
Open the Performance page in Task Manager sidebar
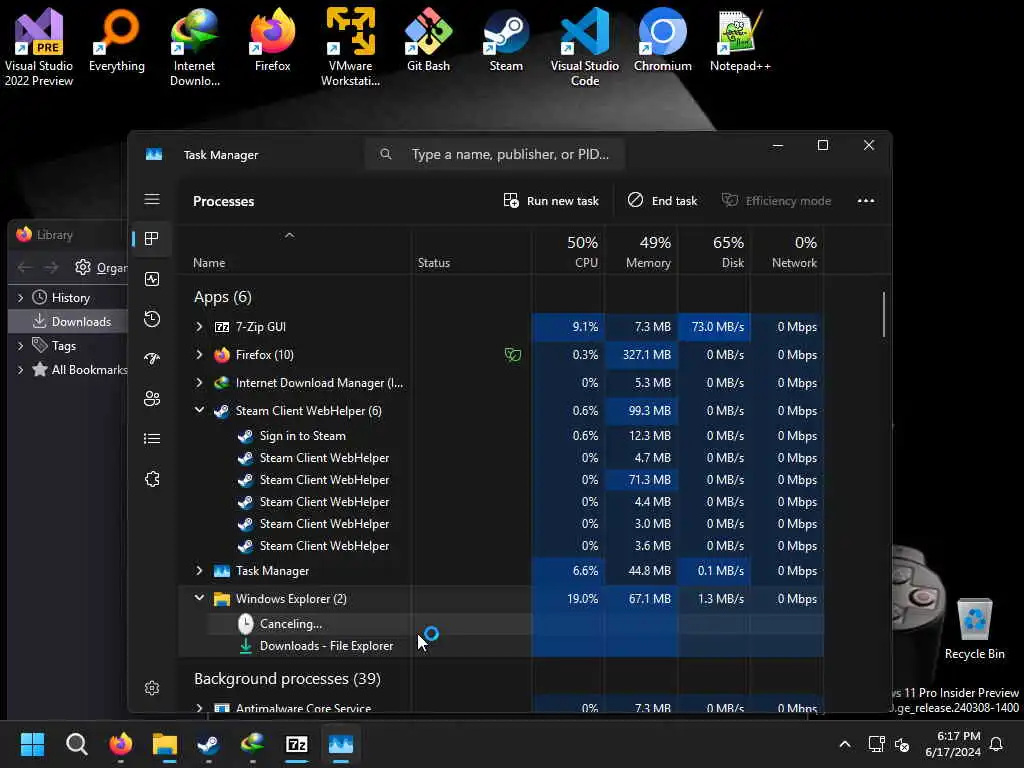click(152, 280)
